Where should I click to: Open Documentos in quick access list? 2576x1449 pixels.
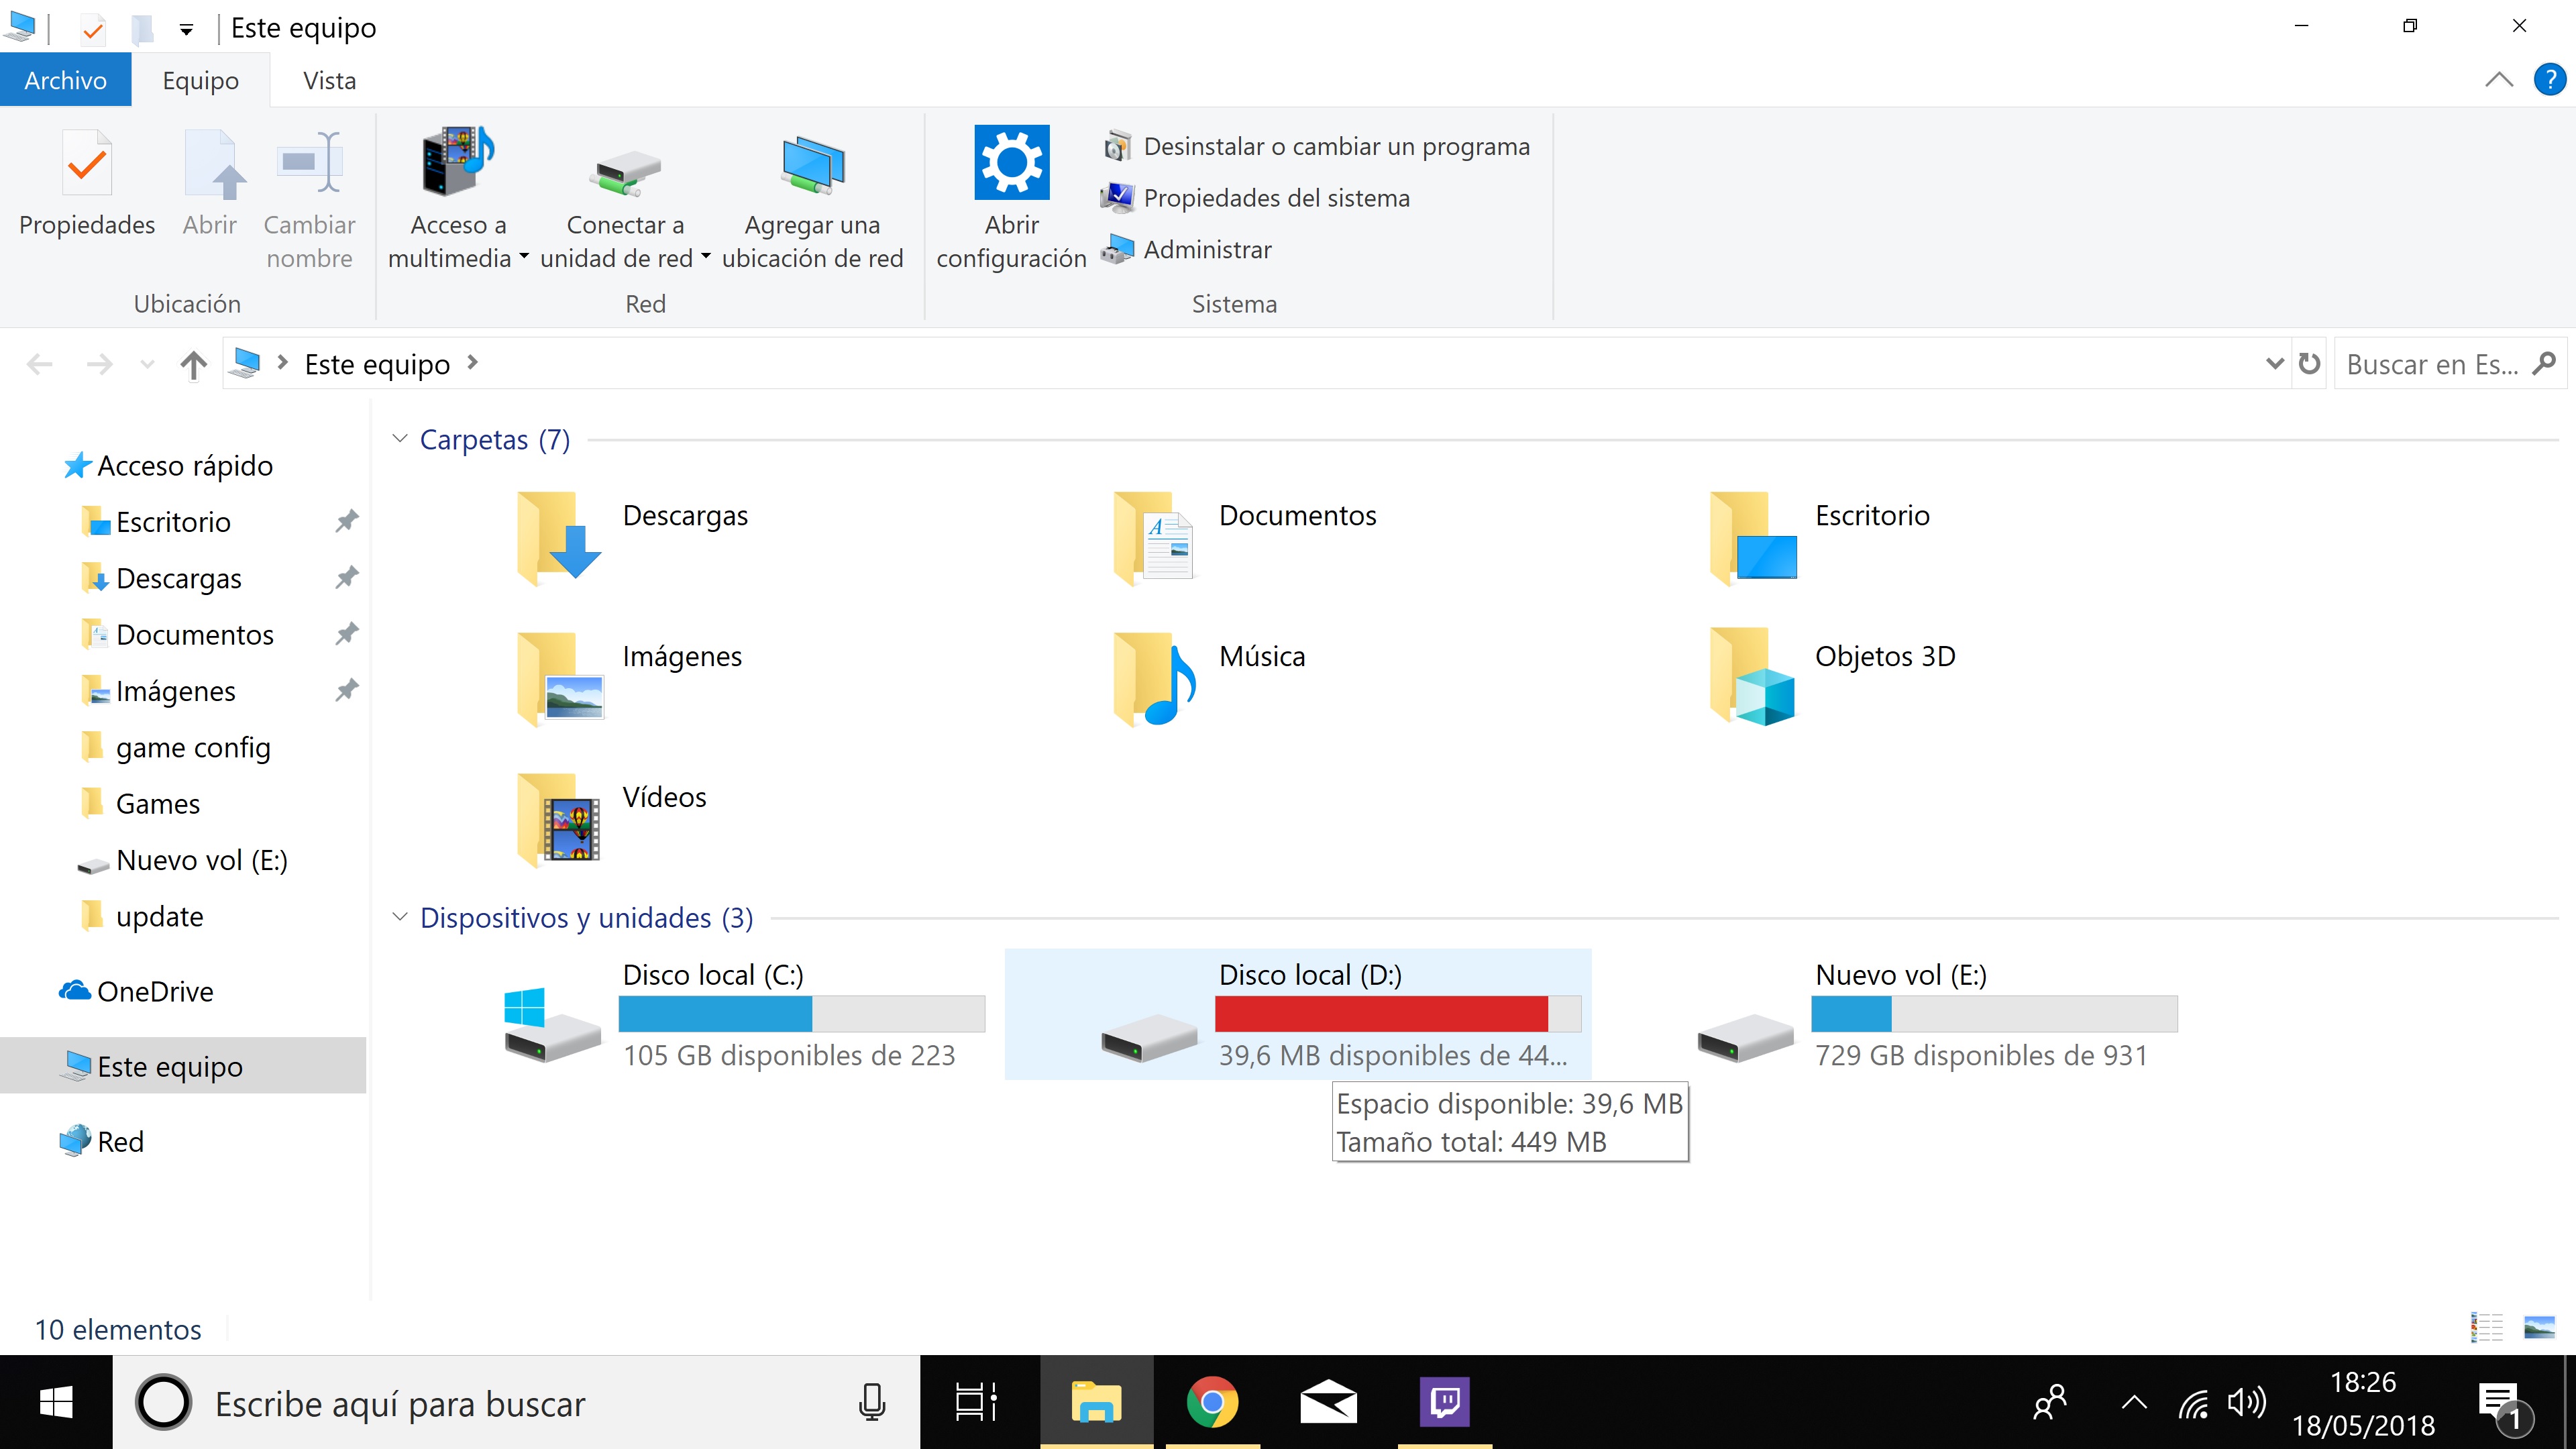[194, 634]
